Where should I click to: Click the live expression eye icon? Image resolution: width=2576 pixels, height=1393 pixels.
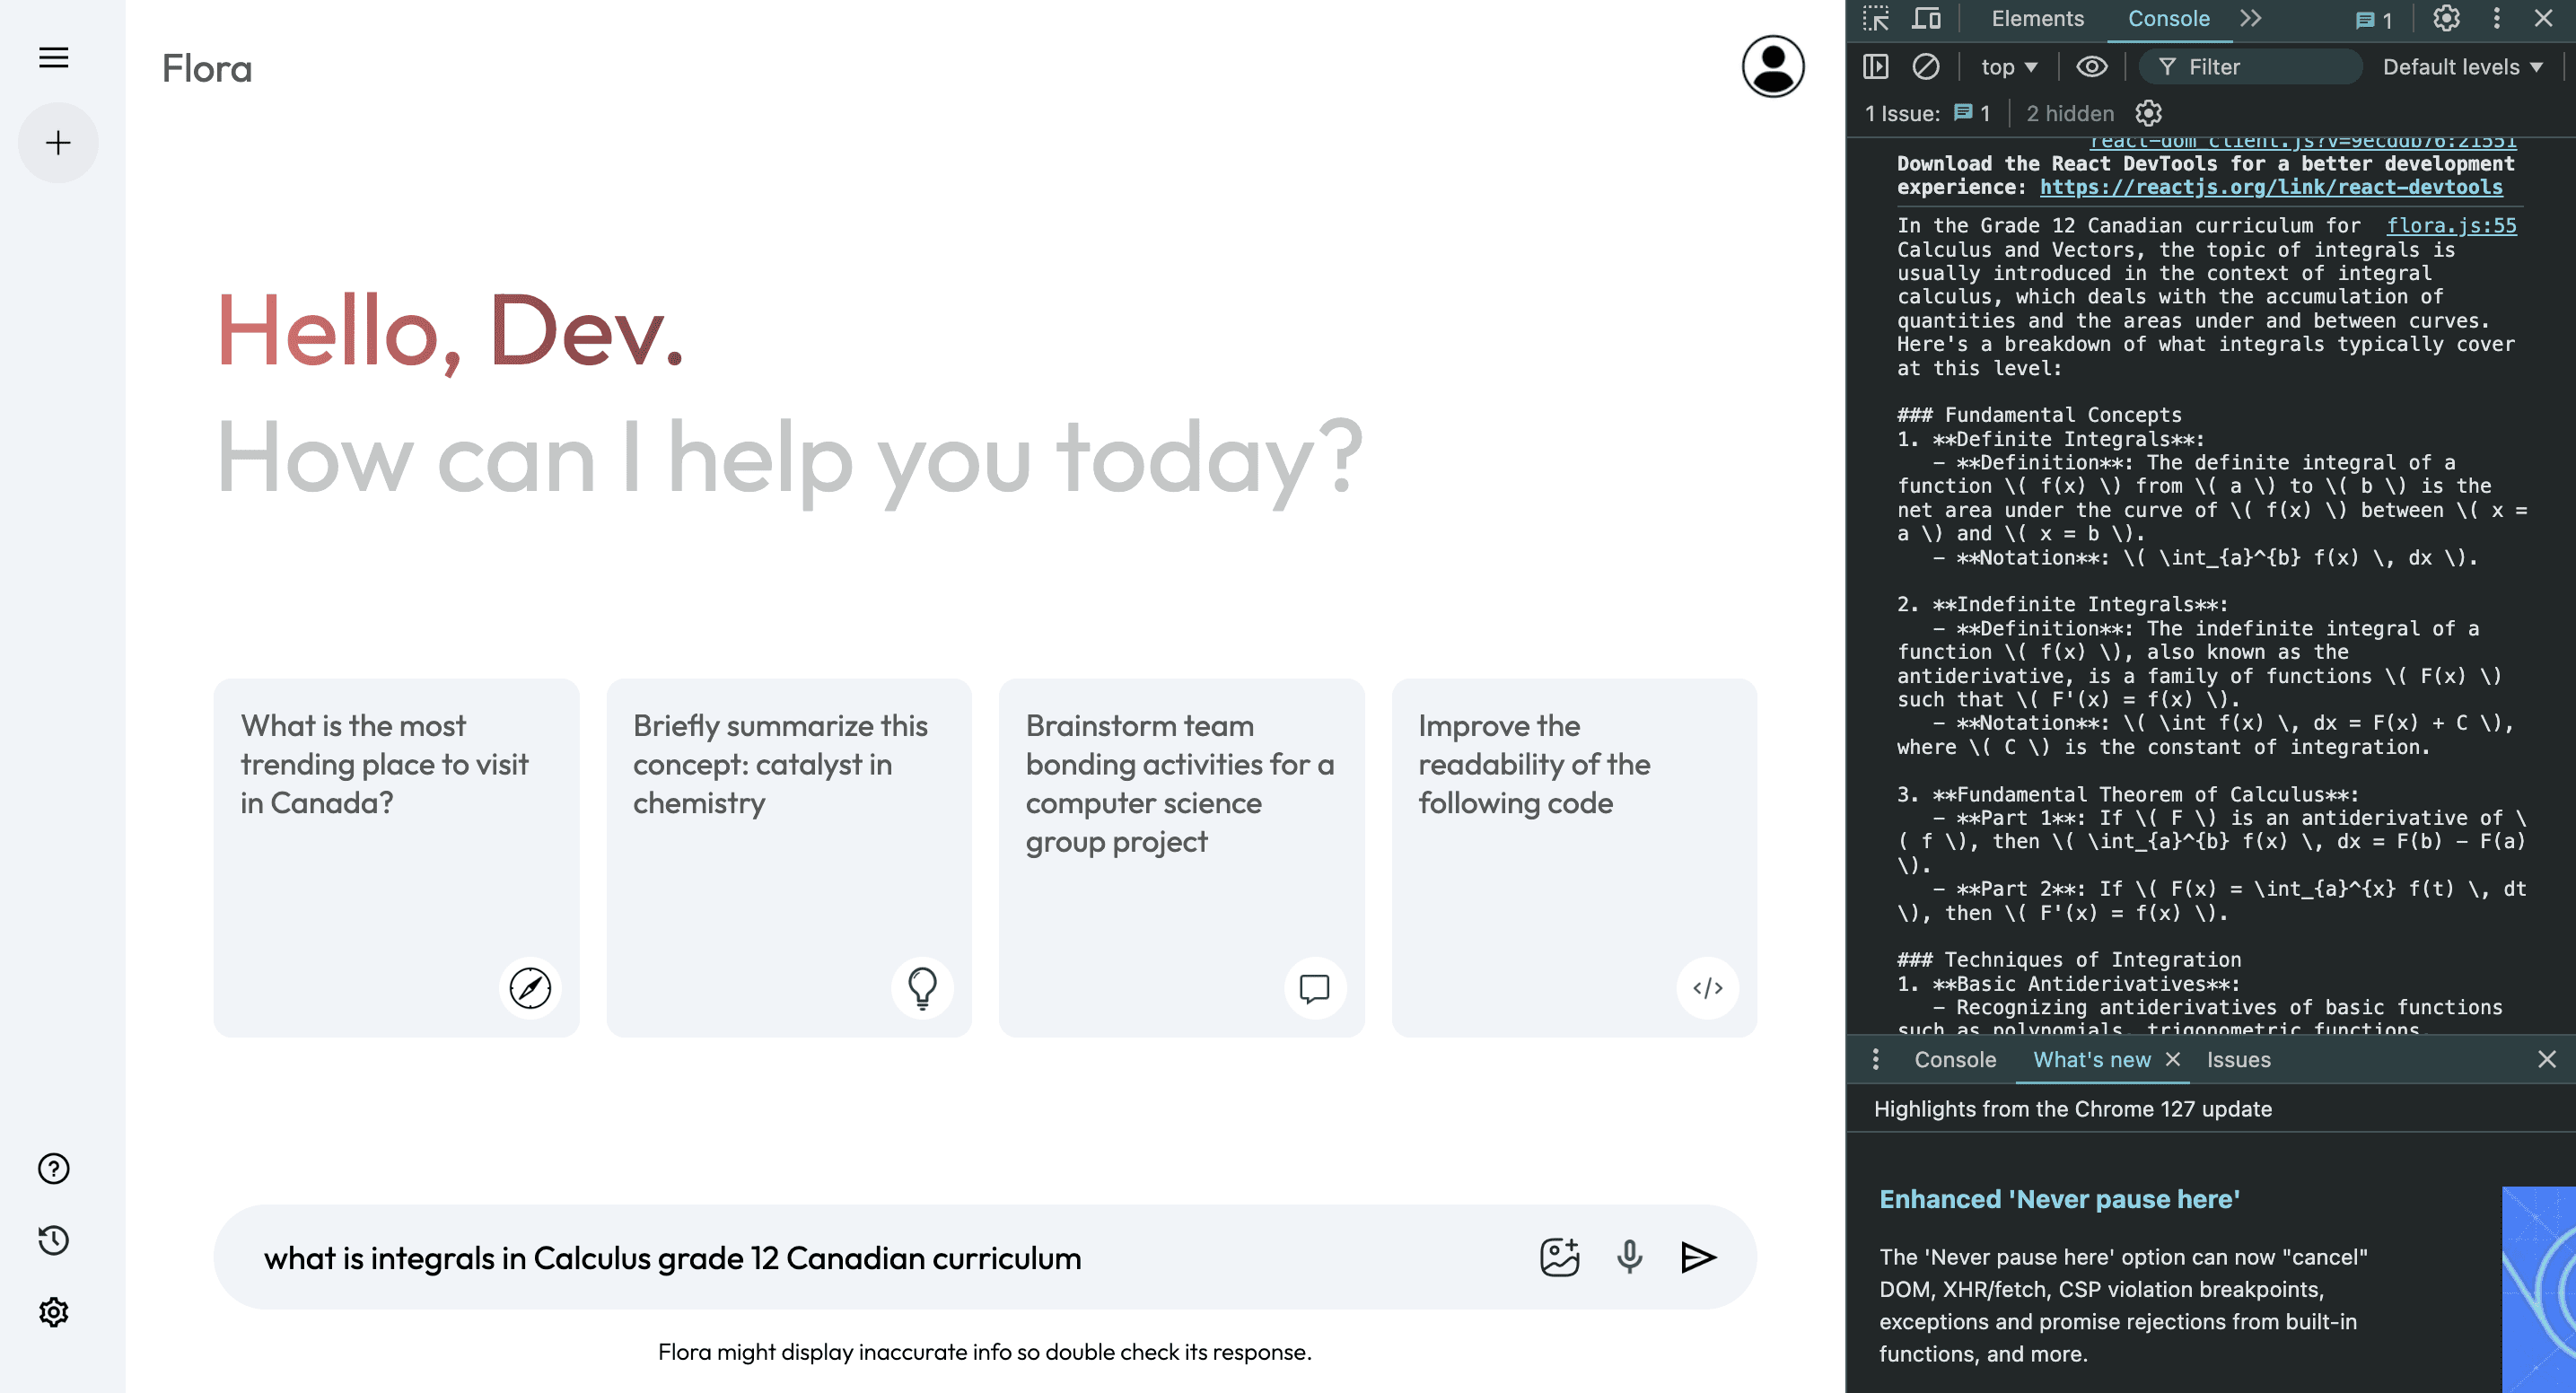click(2091, 67)
